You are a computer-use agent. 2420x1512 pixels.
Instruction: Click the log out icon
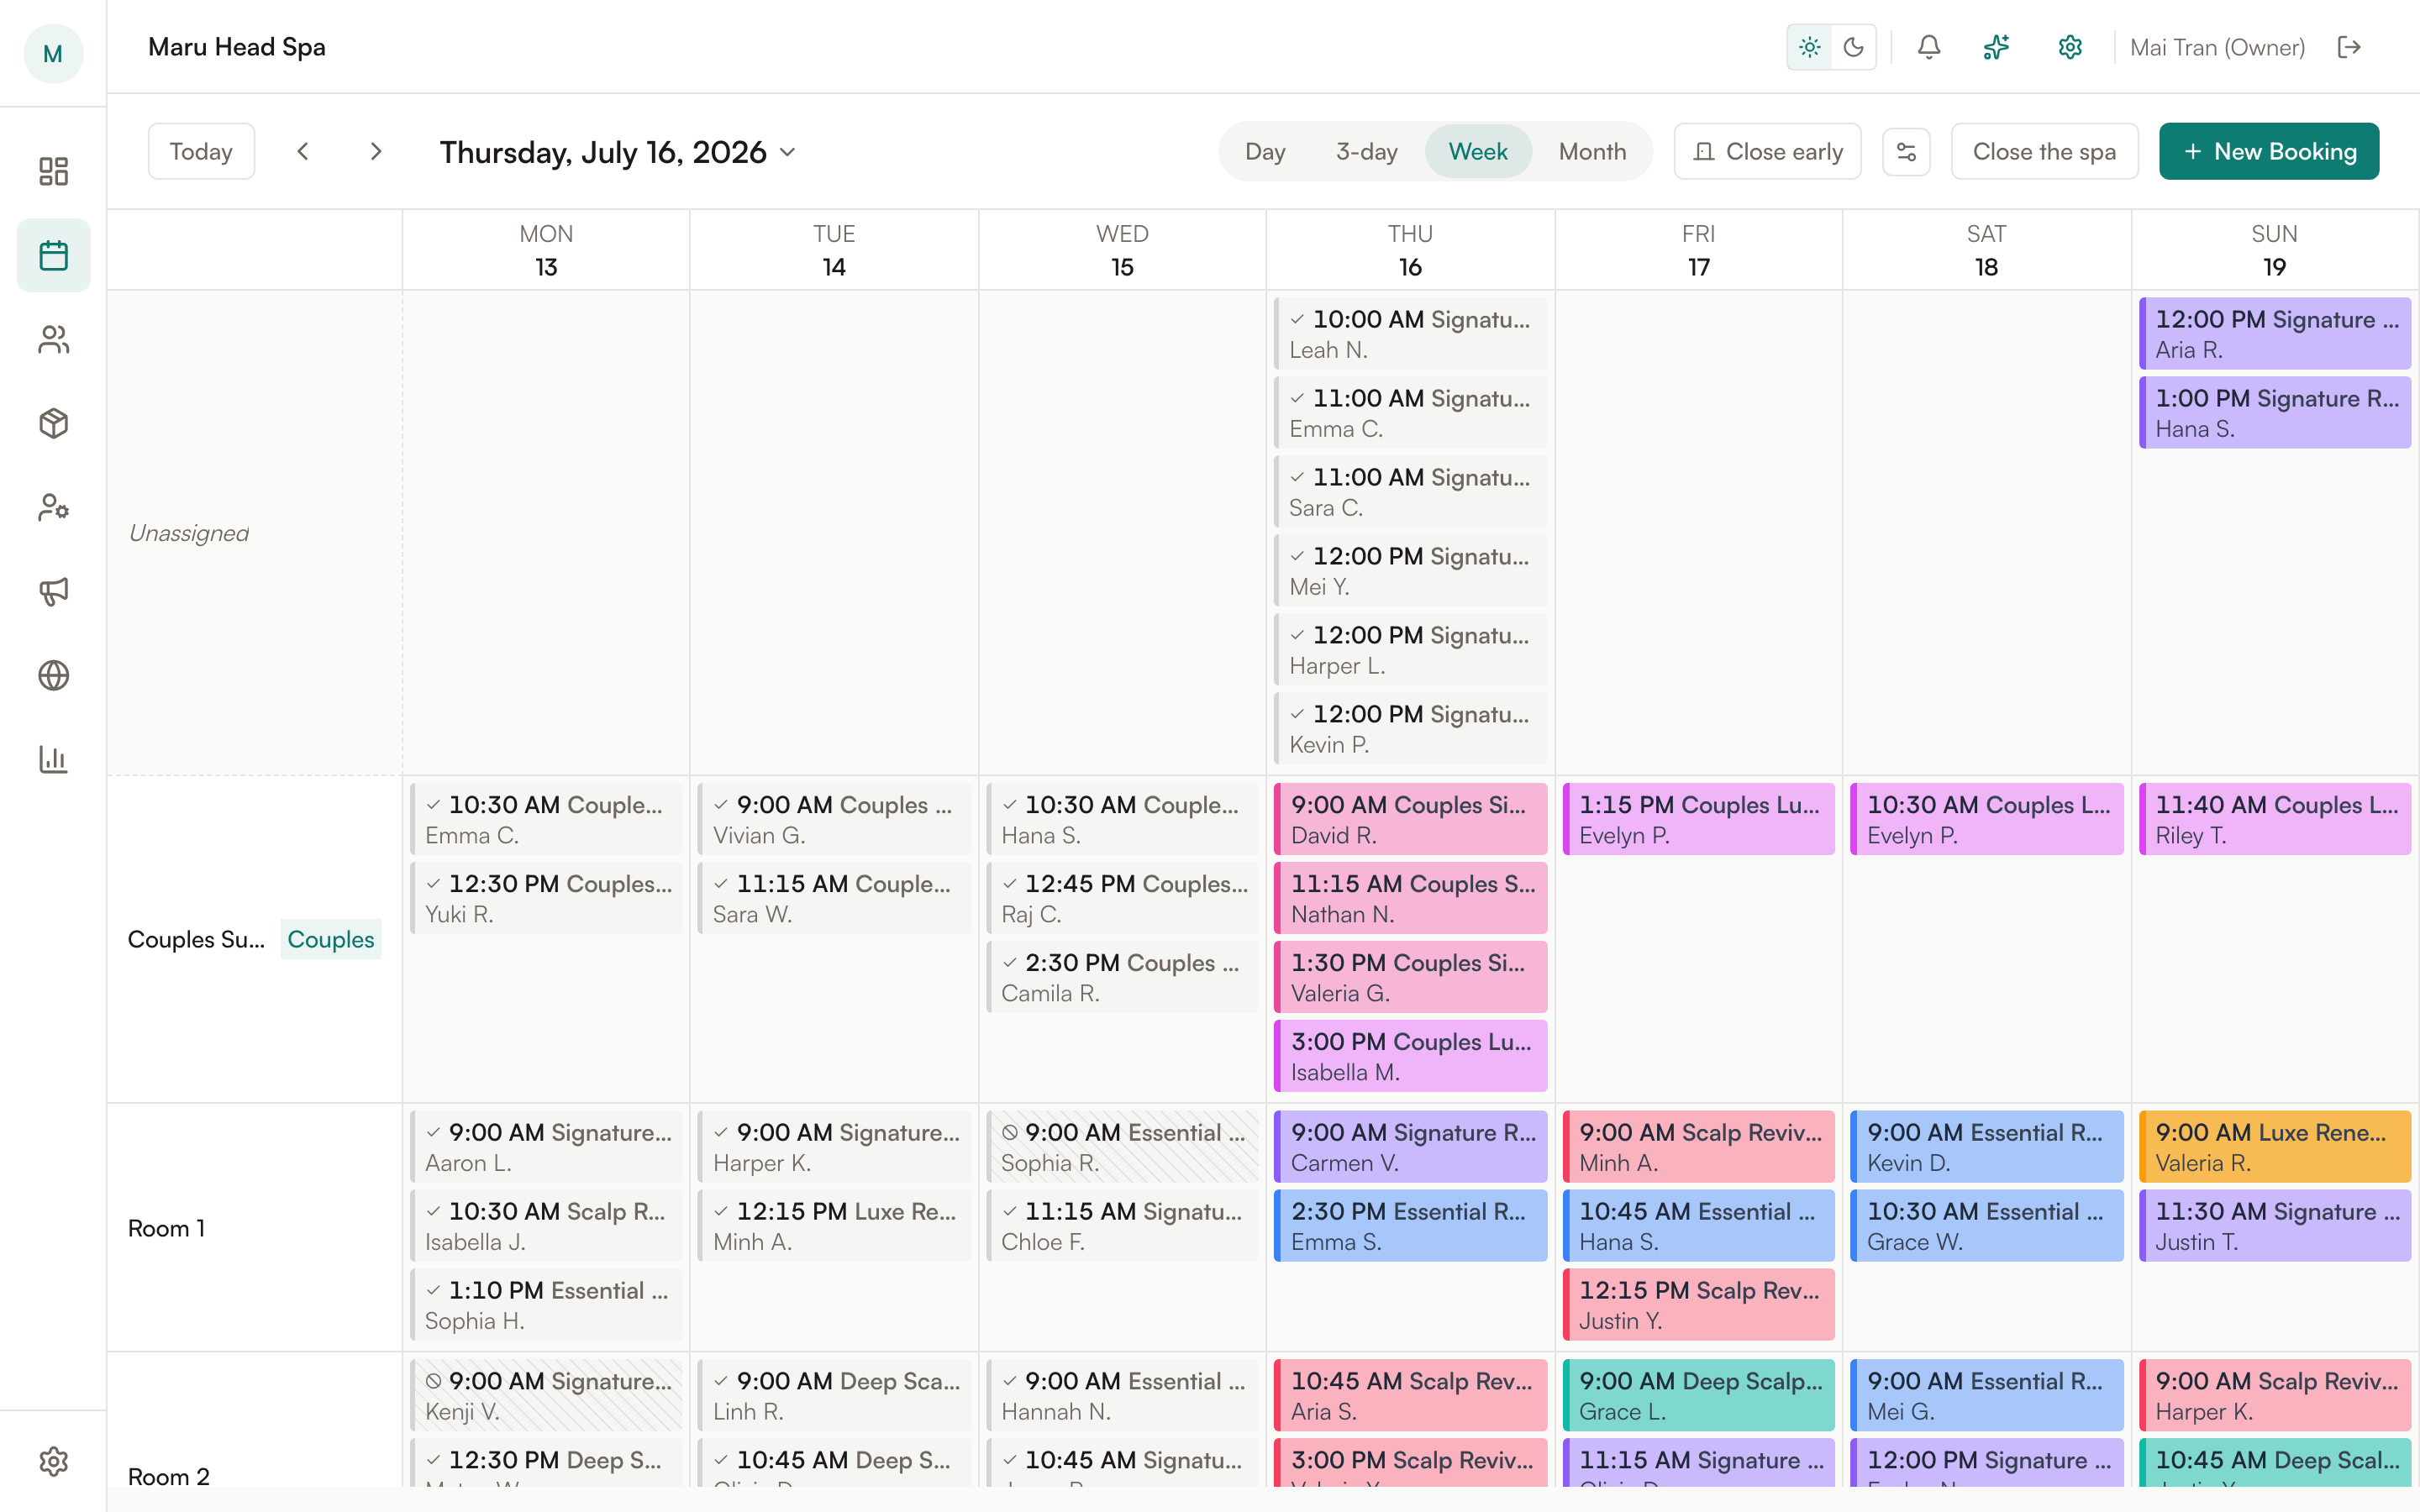pos(2349,47)
